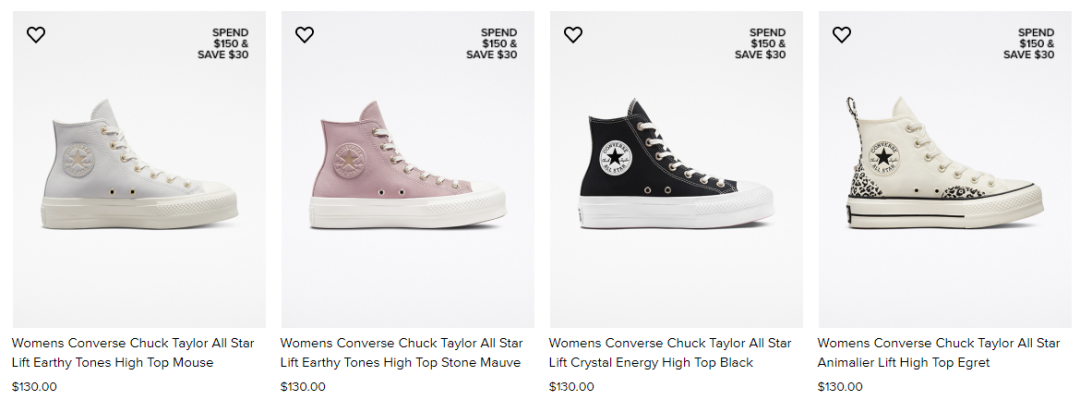This screenshot has width=1080, height=412.
Task: Follow the Lift Earthy Tones High Top Stone Mauve link
Action: click(x=402, y=353)
